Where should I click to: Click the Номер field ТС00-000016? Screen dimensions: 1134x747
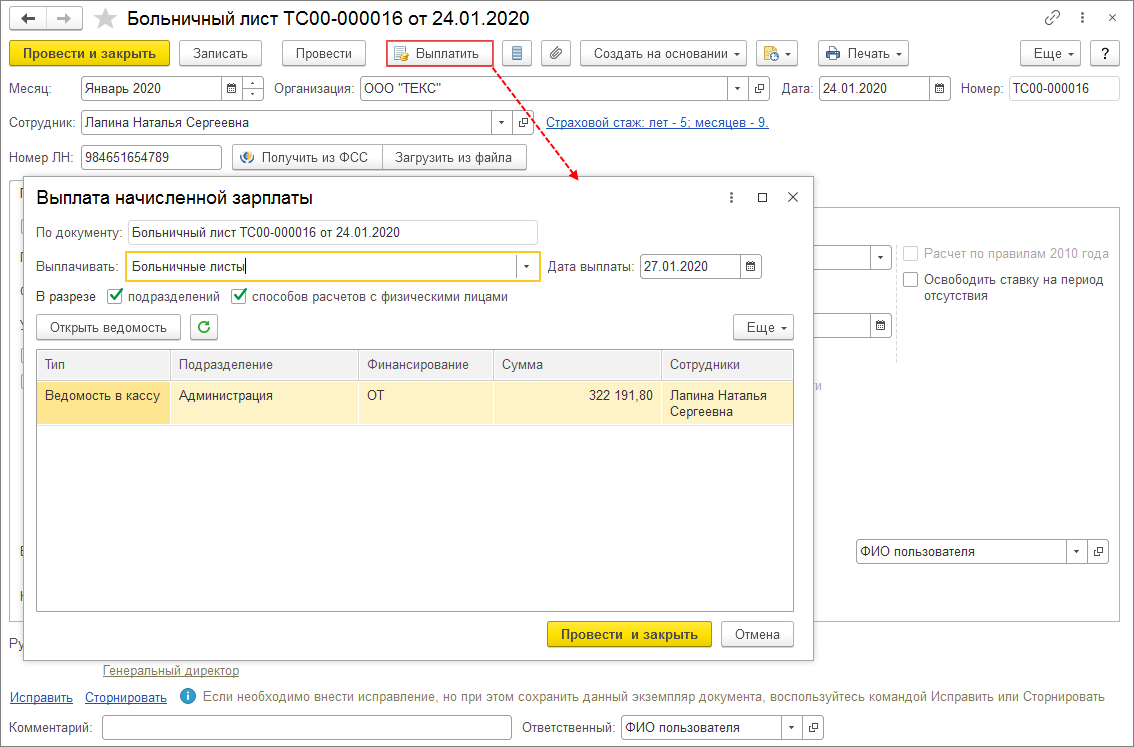tap(1064, 88)
